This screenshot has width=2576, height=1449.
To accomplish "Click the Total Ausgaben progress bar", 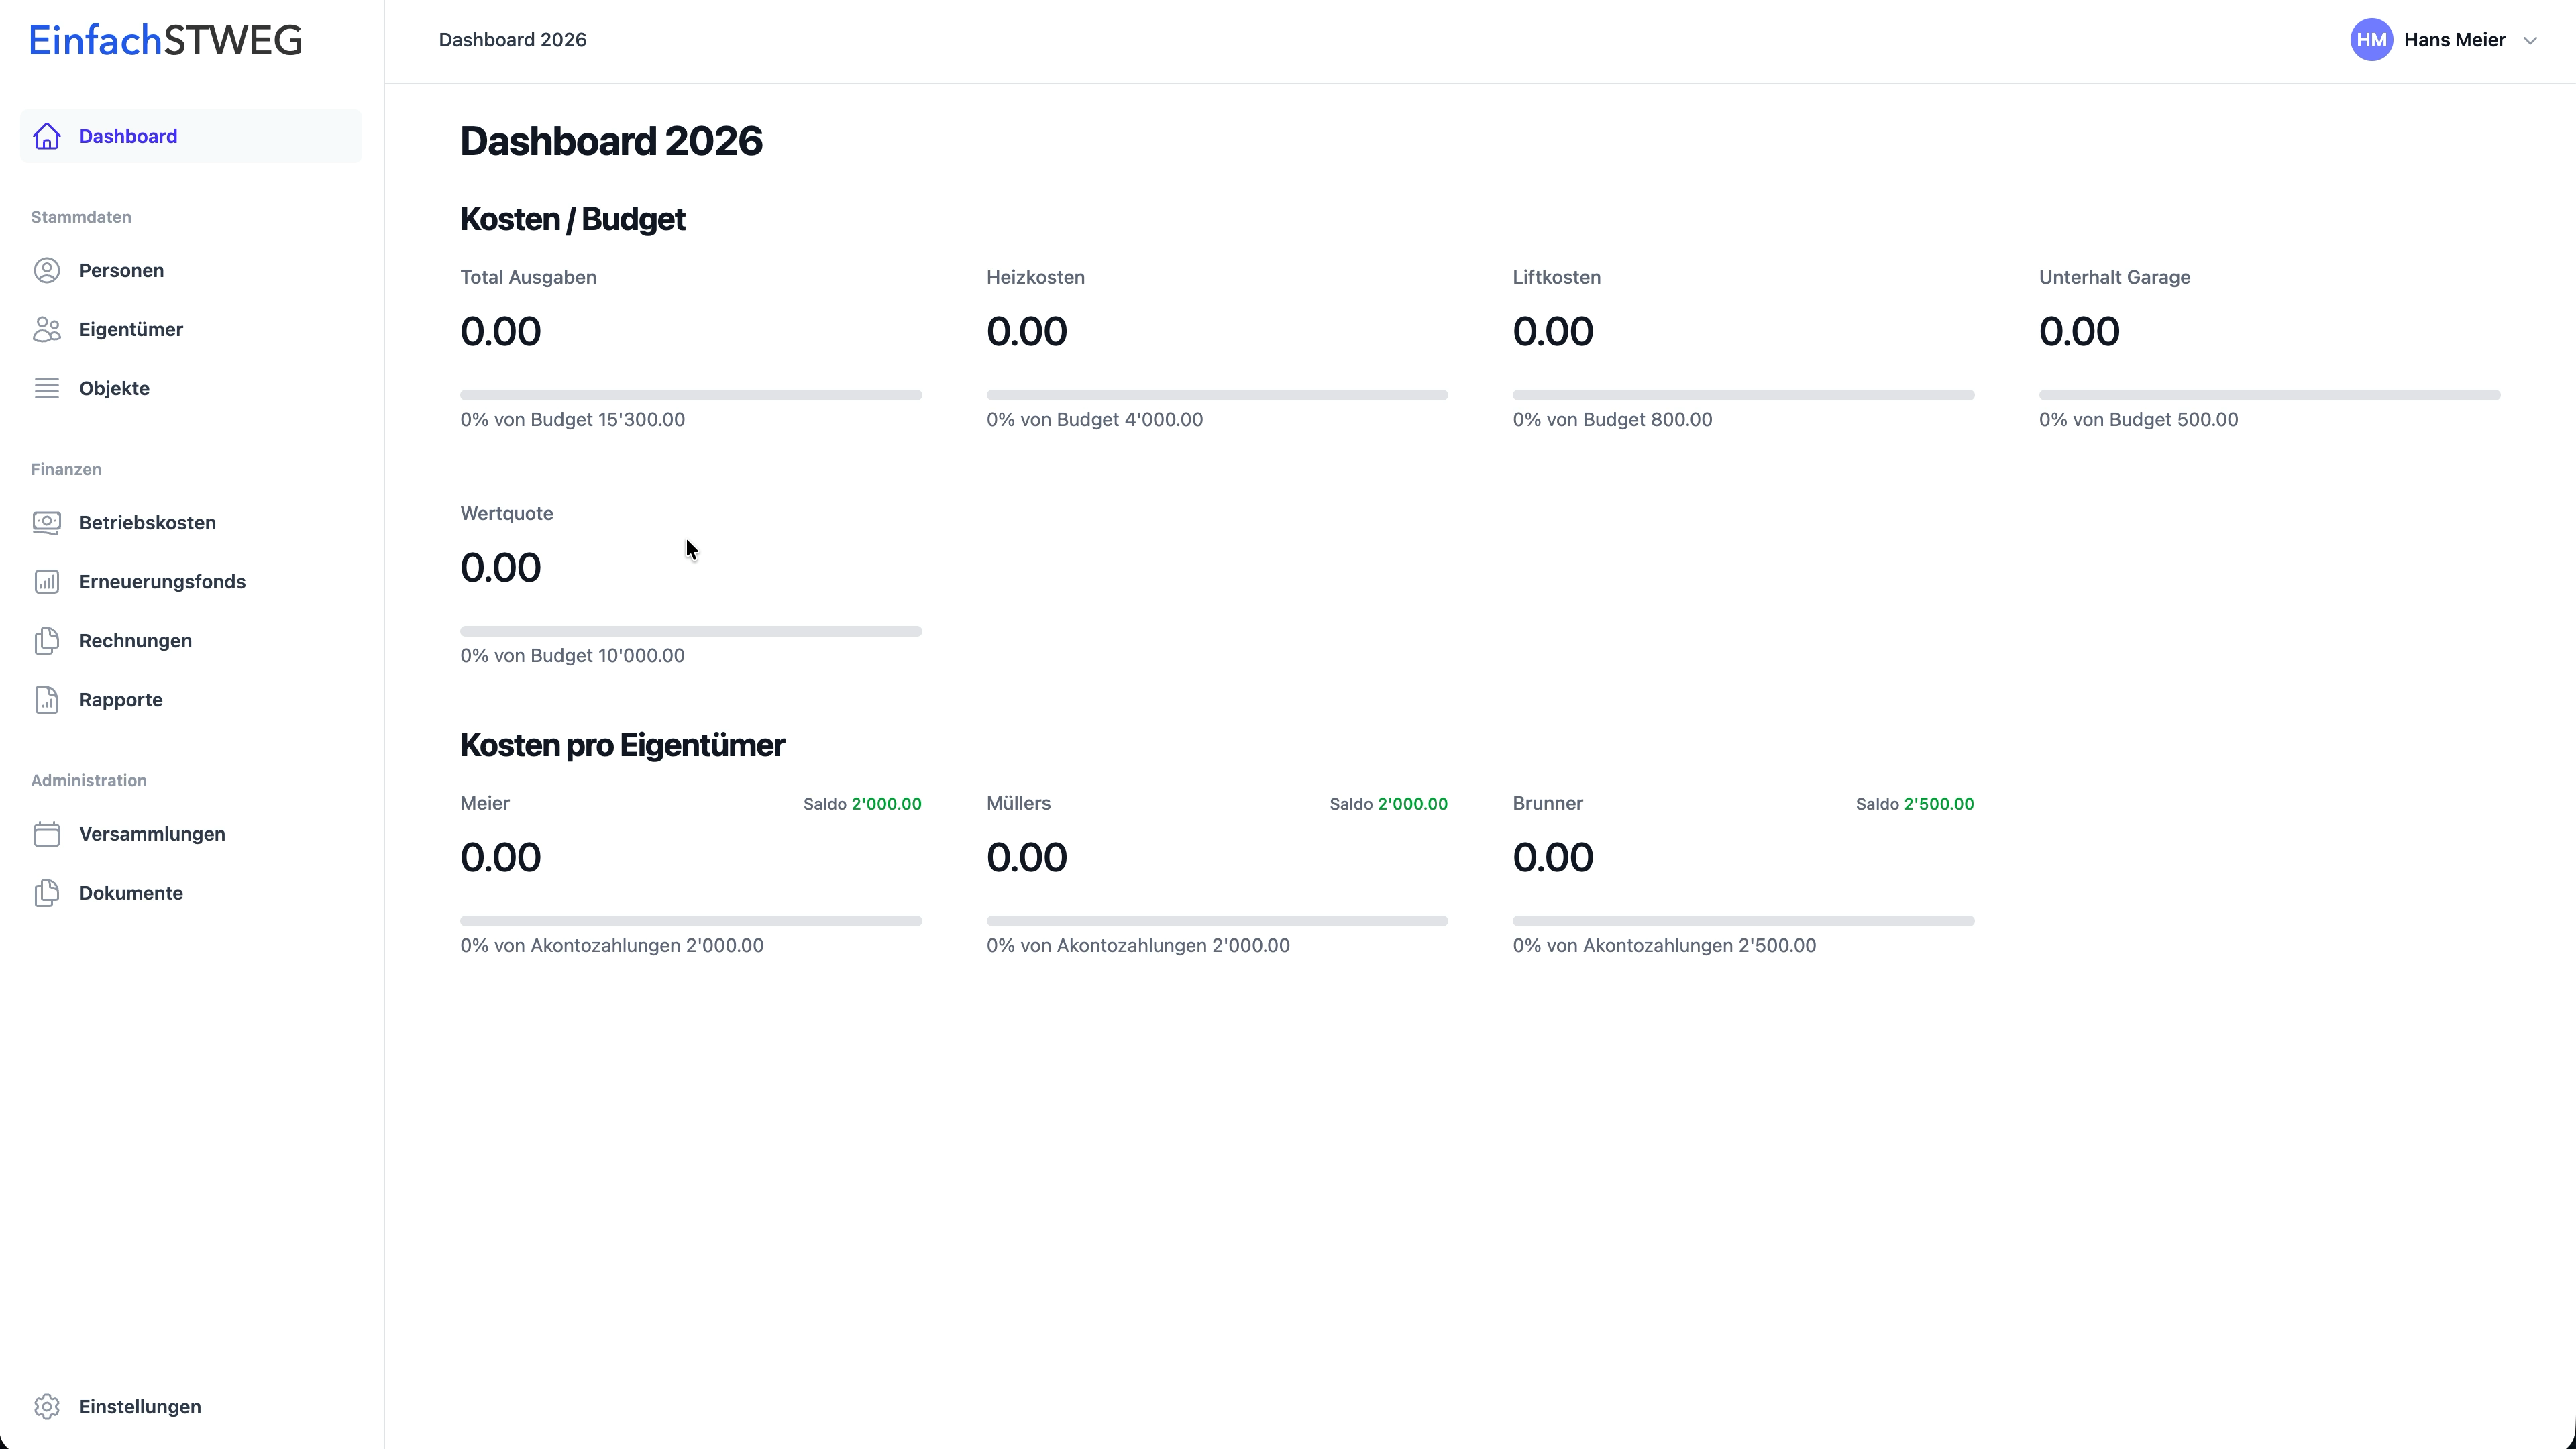I will pos(690,395).
